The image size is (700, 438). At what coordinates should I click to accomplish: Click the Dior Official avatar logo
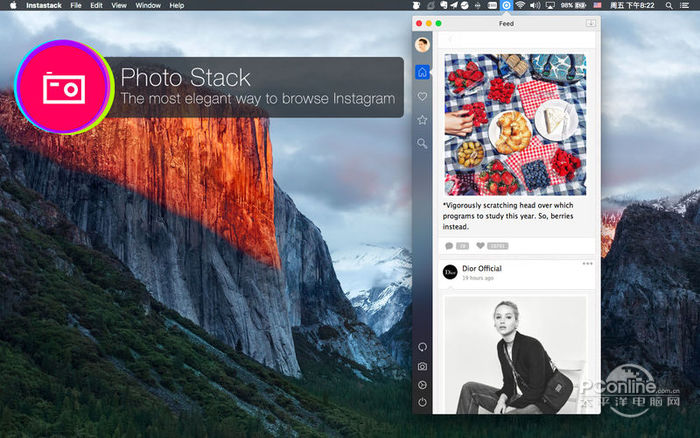[x=450, y=272]
